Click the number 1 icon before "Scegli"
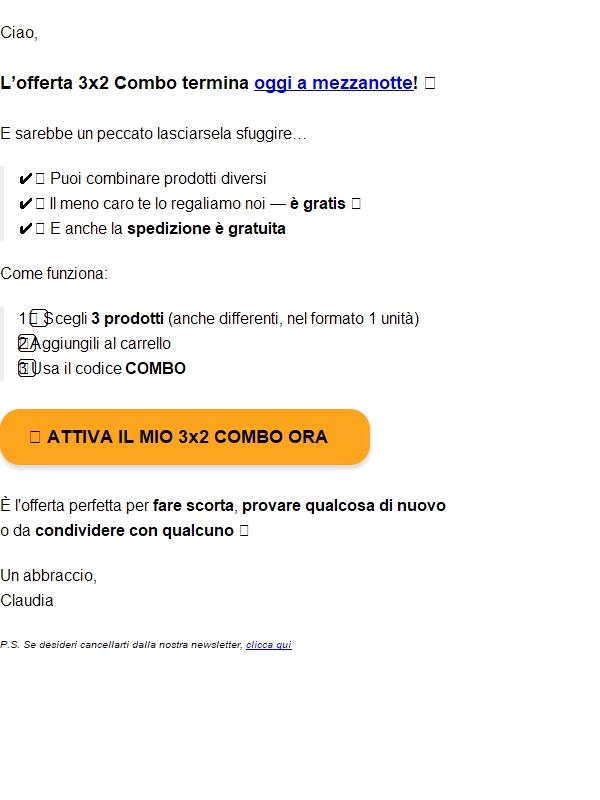Screen dimensions: 600x800 click(30, 319)
